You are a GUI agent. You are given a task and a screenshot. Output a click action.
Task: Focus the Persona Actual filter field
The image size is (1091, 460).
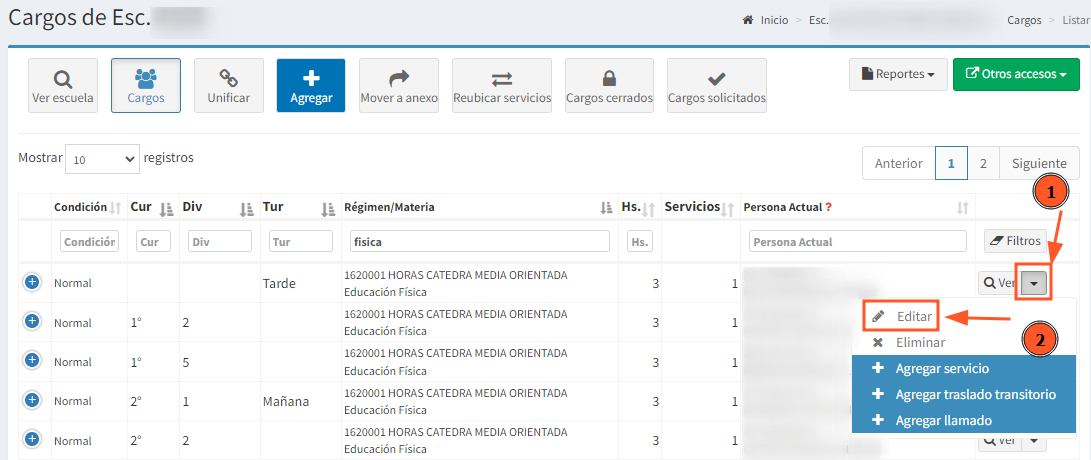857,241
